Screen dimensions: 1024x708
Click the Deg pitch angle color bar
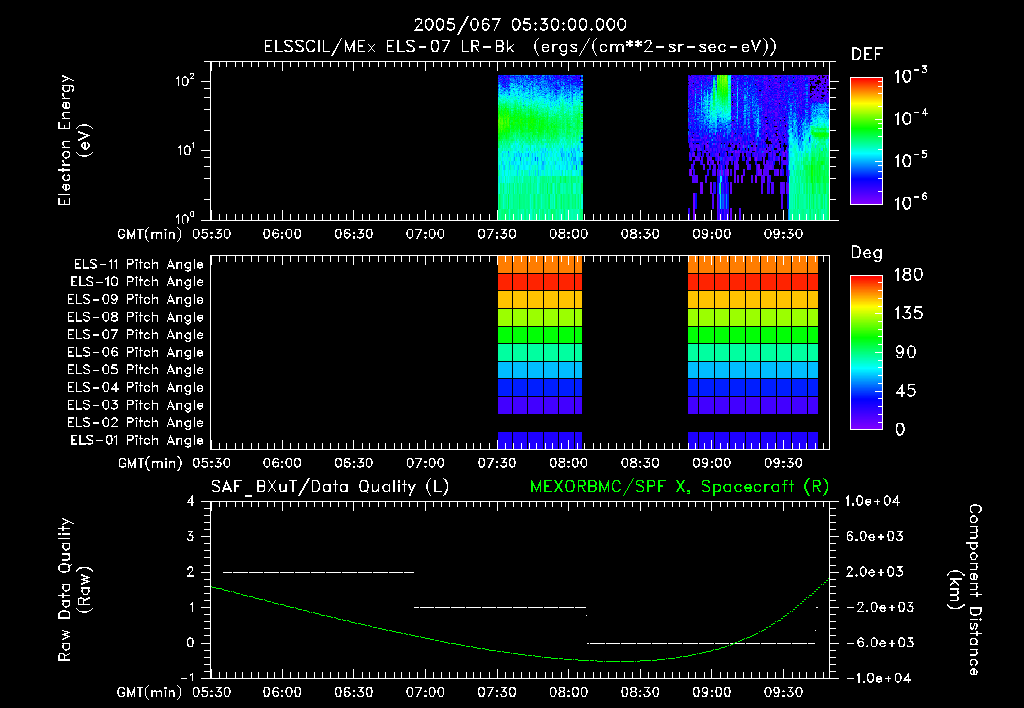[866, 352]
